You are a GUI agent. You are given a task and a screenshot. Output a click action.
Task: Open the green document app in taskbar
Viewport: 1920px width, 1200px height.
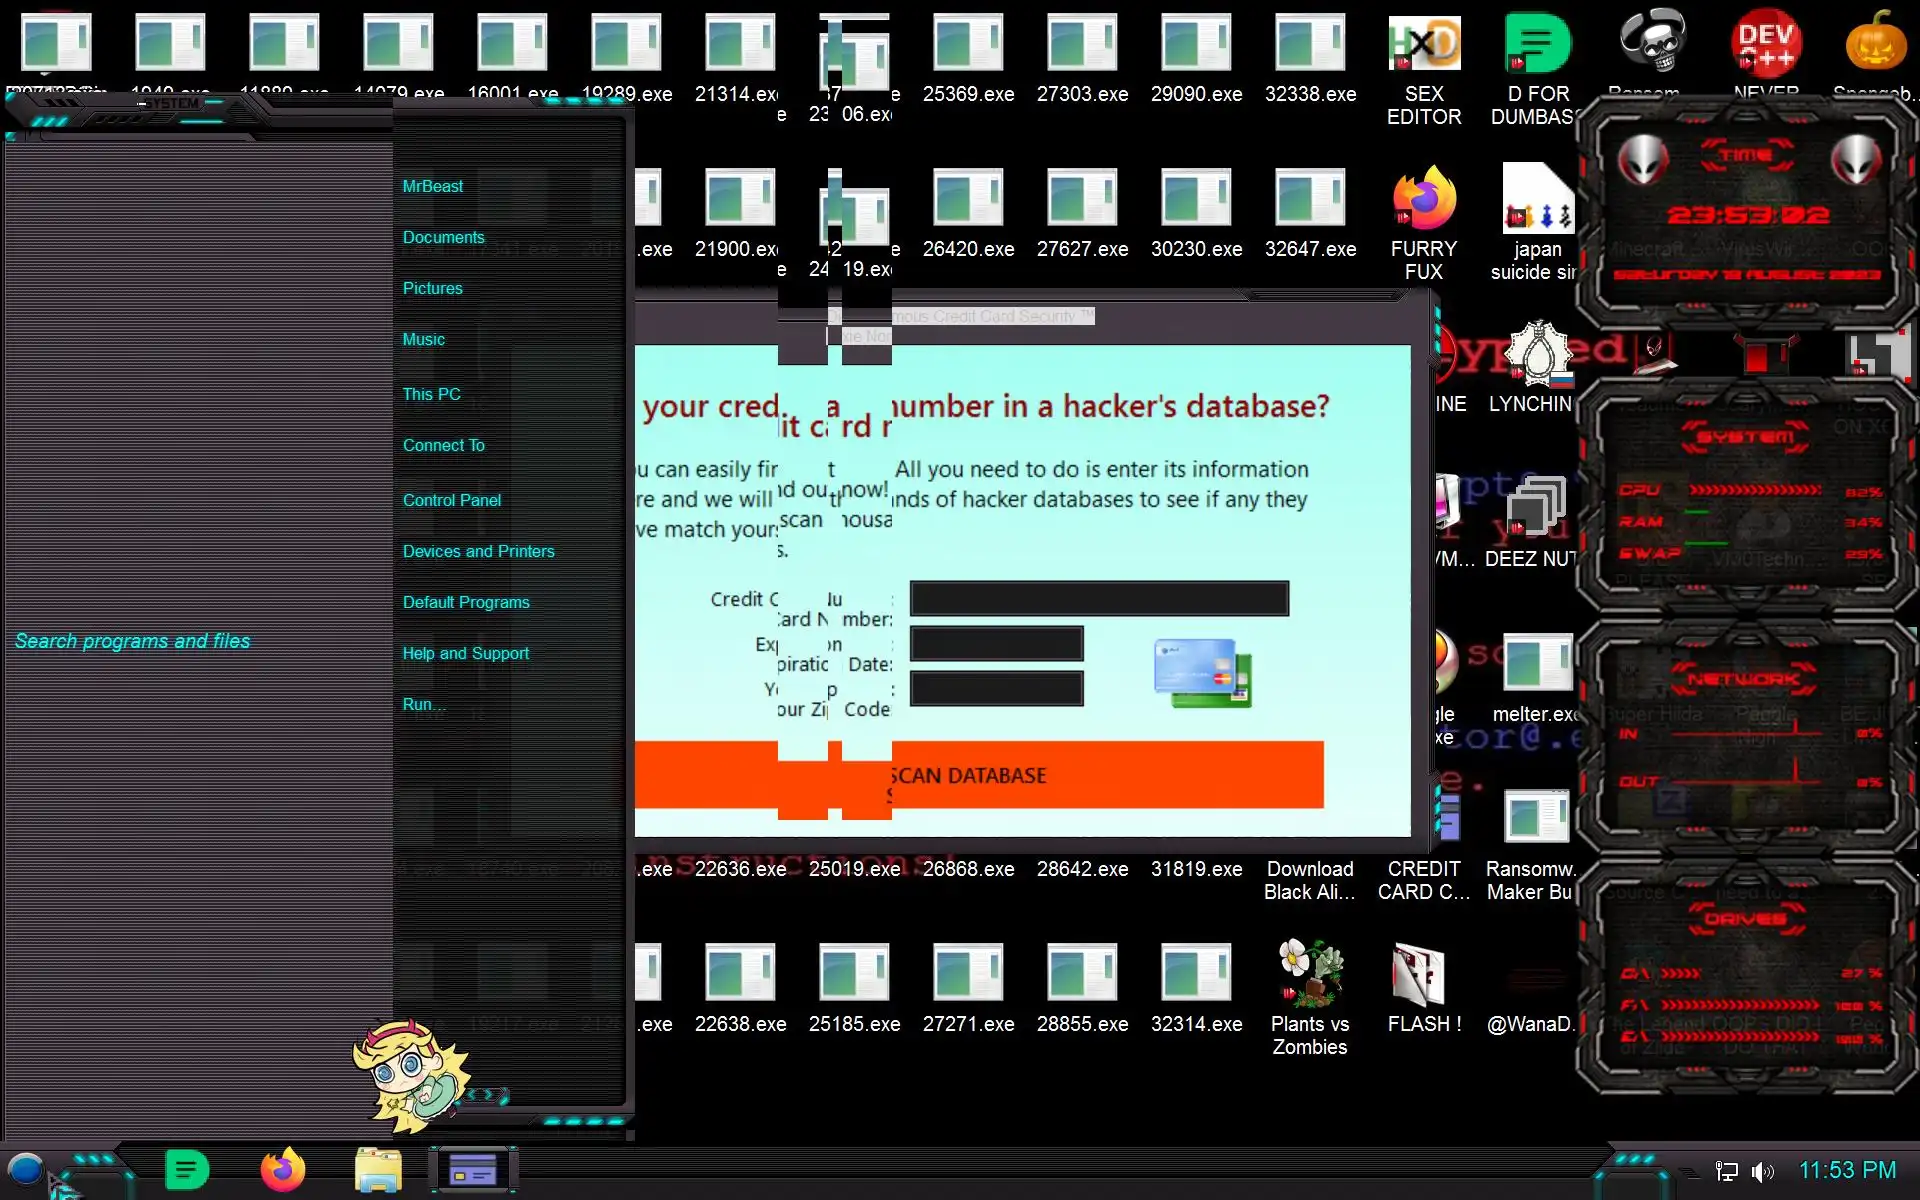point(186,1170)
